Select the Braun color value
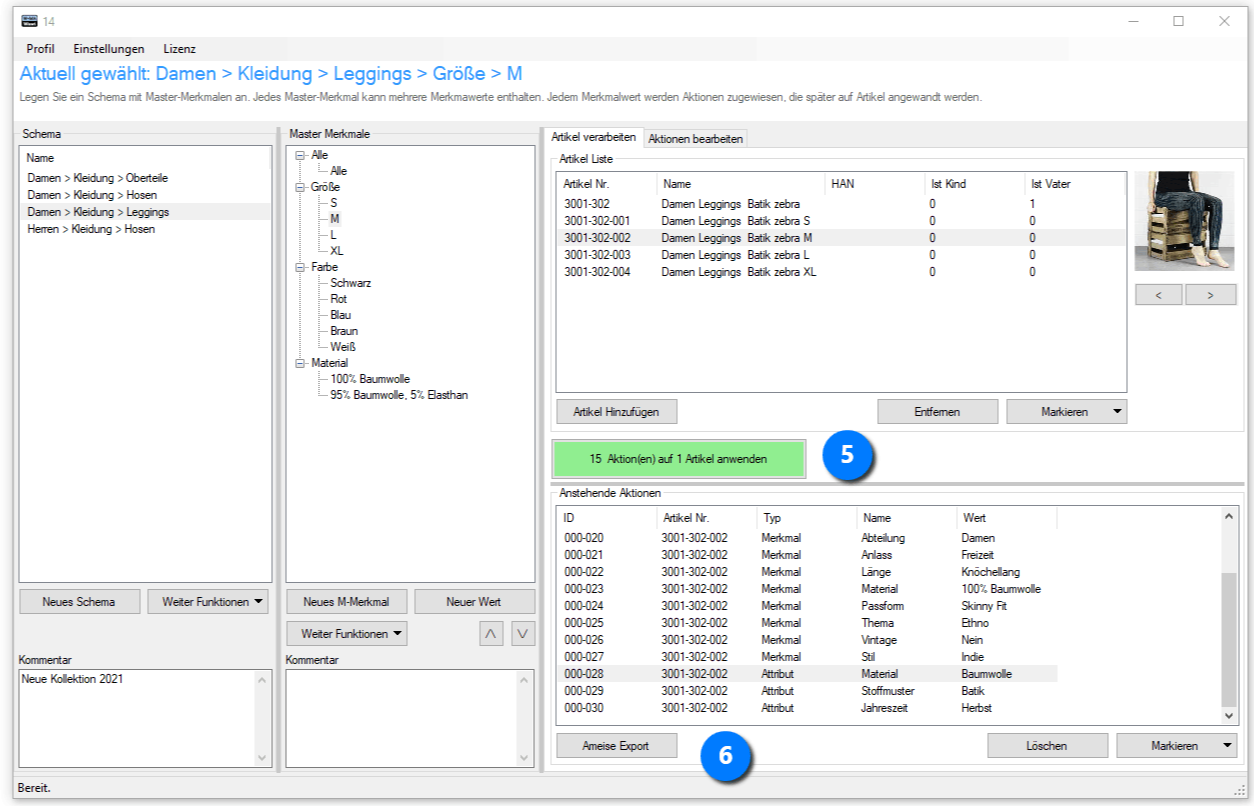 pyautogui.click(x=344, y=331)
